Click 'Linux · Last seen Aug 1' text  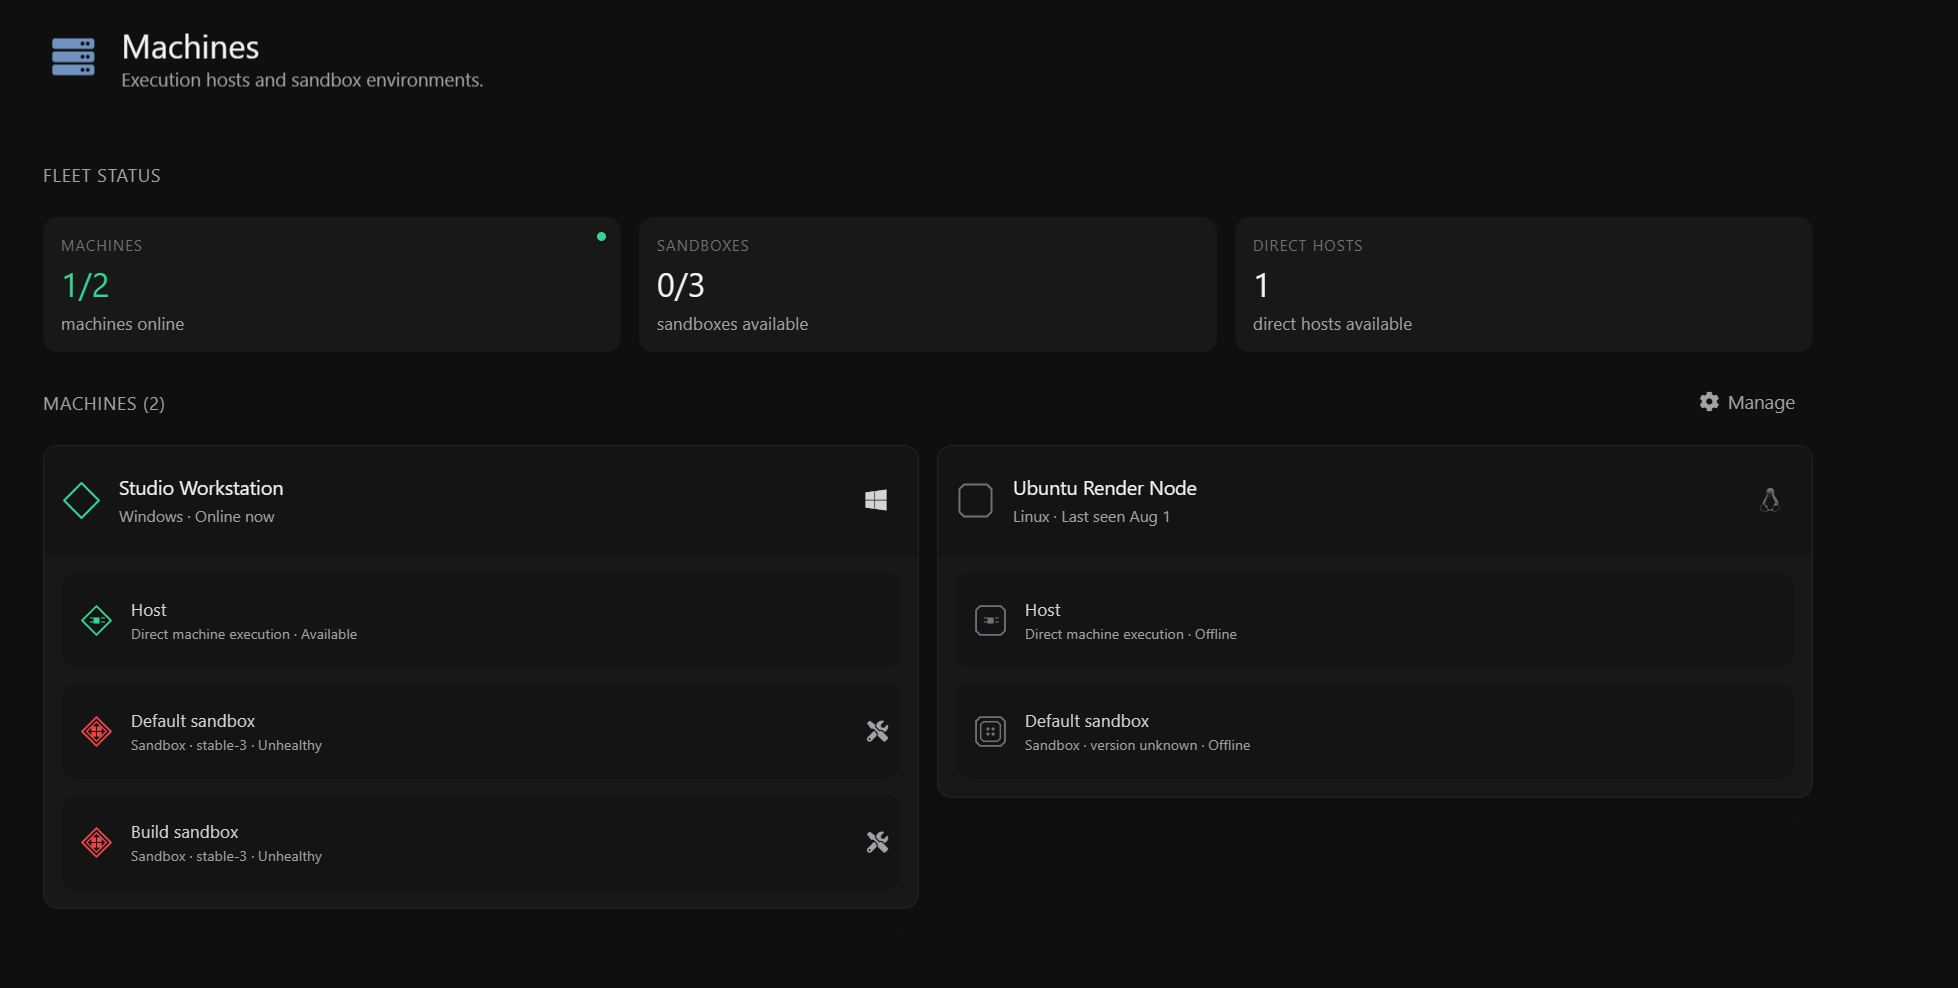pos(1091,517)
